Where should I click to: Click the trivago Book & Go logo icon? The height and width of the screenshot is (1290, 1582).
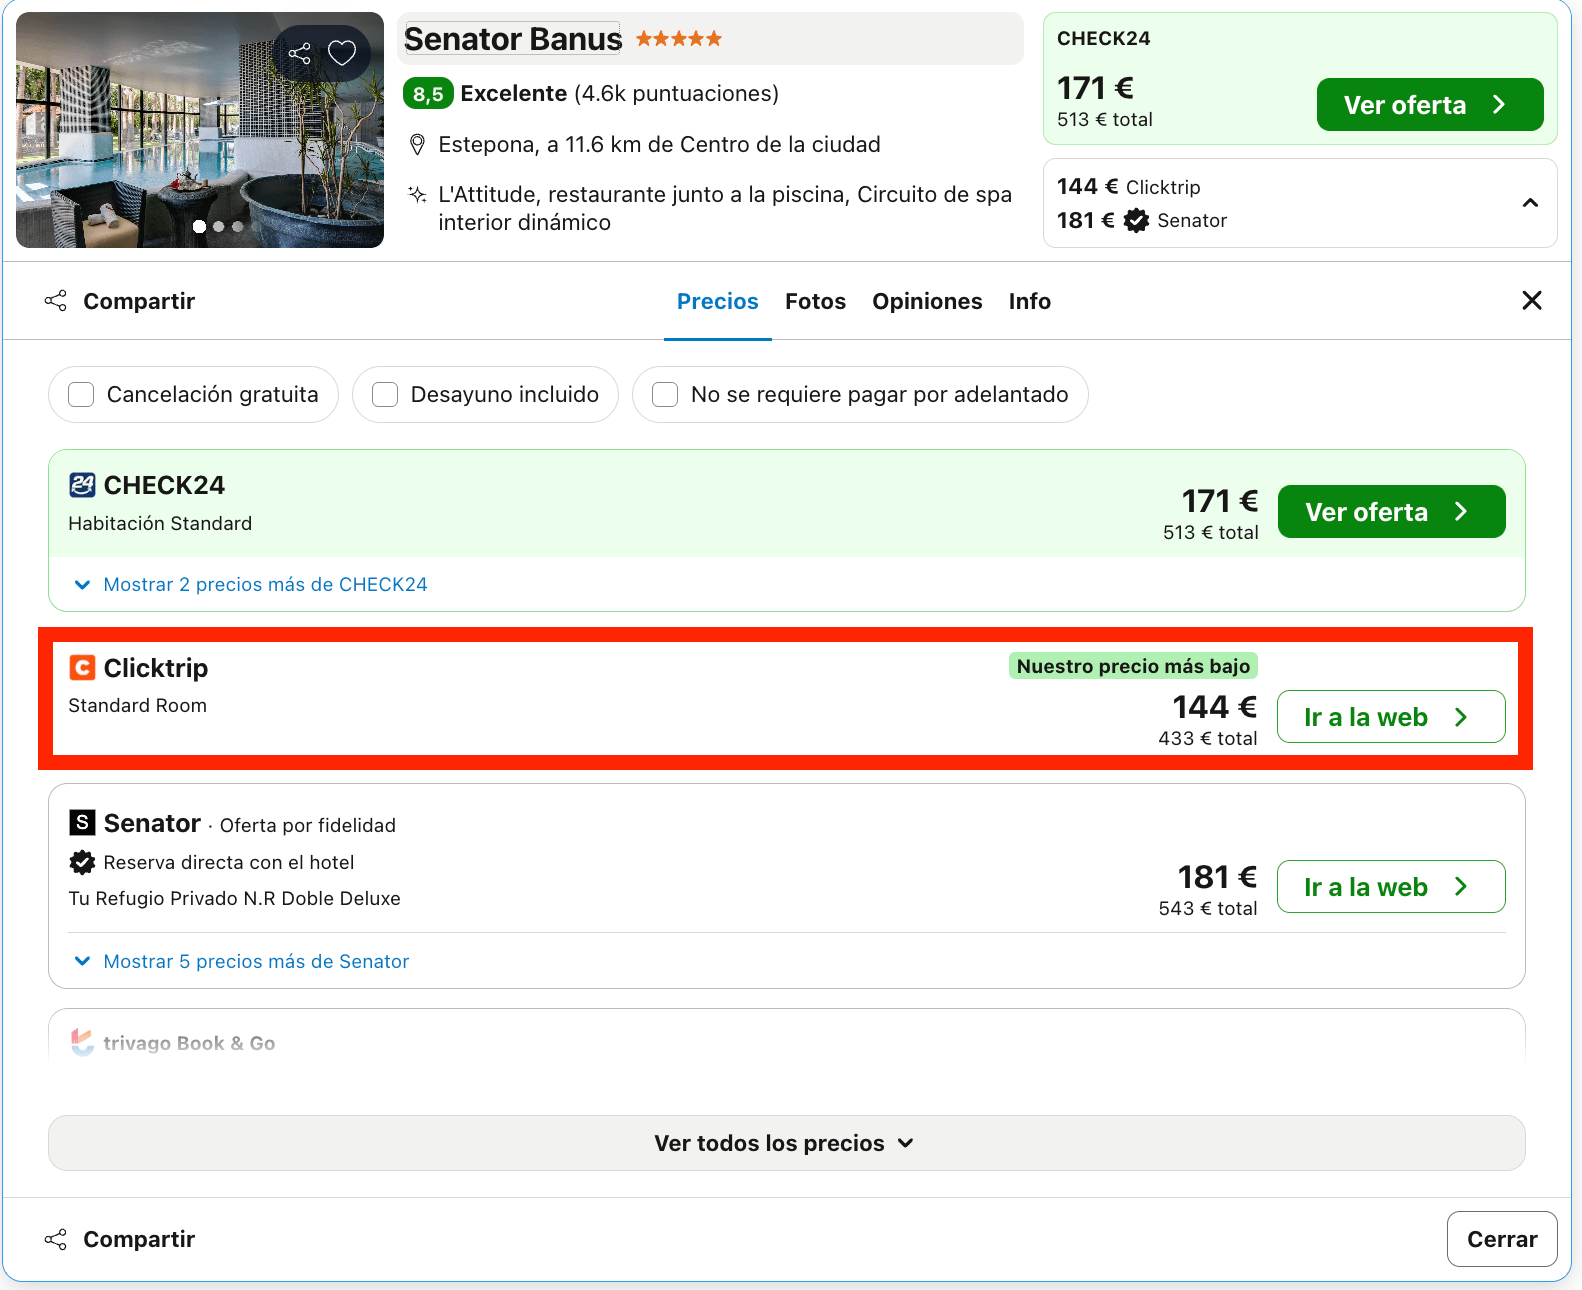coord(82,1042)
